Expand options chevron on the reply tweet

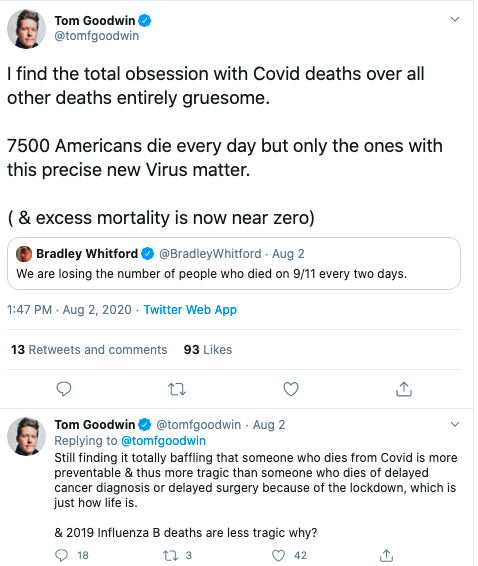(x=455, y=424)
